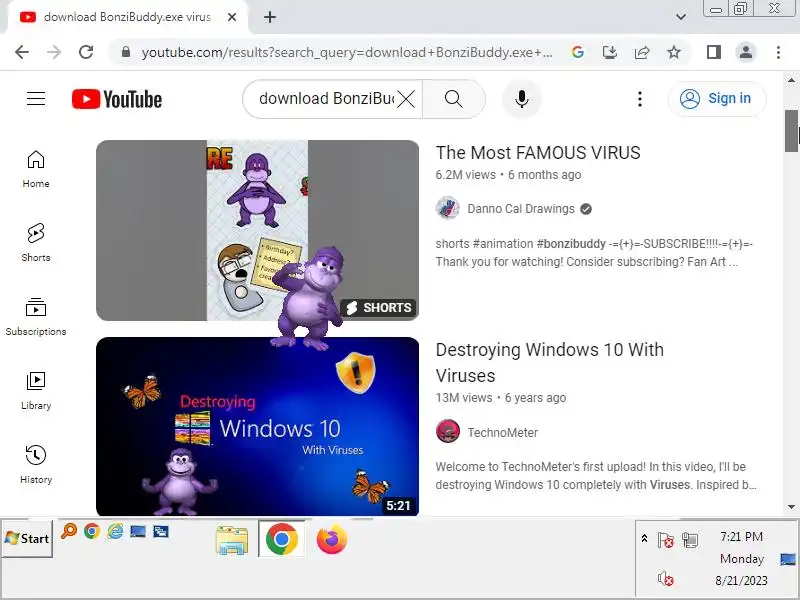
Task: Open a new browser tab
Action: (270, 17)
